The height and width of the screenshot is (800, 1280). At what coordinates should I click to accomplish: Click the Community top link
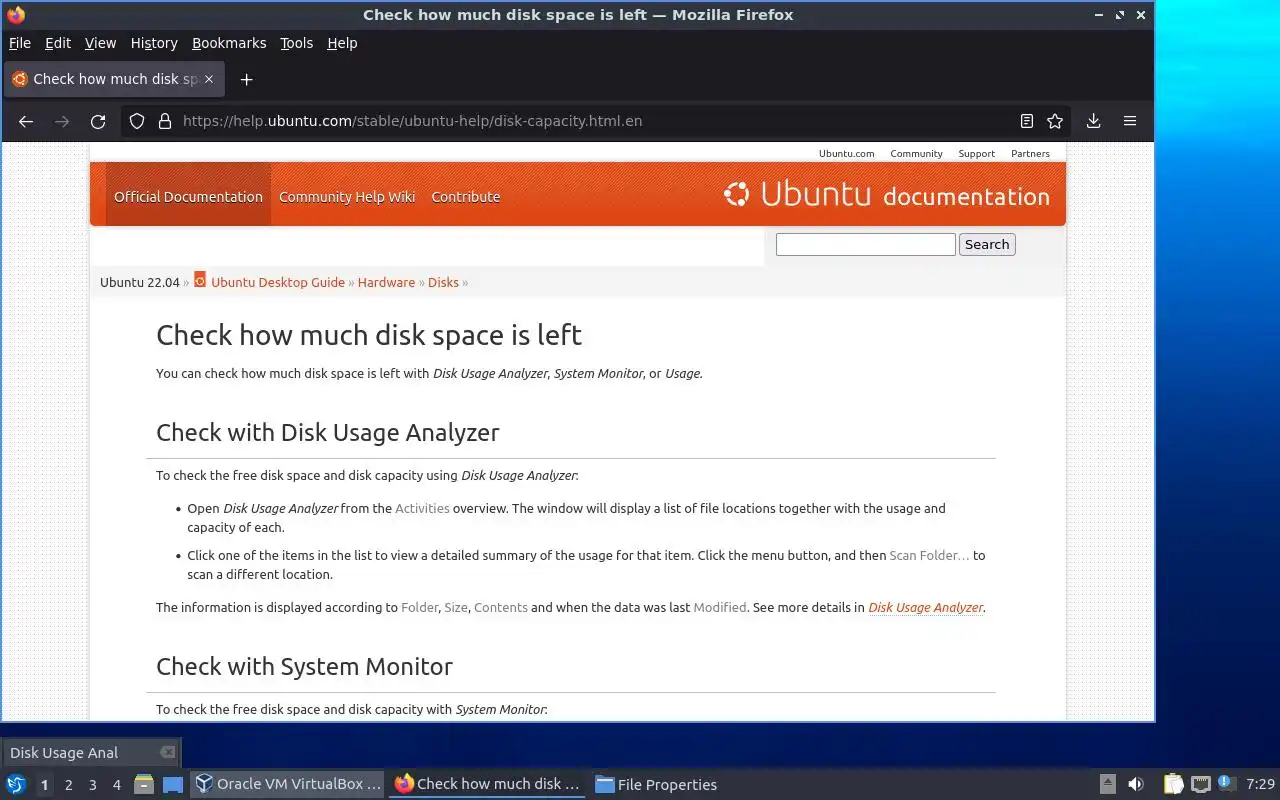(916, 153)
